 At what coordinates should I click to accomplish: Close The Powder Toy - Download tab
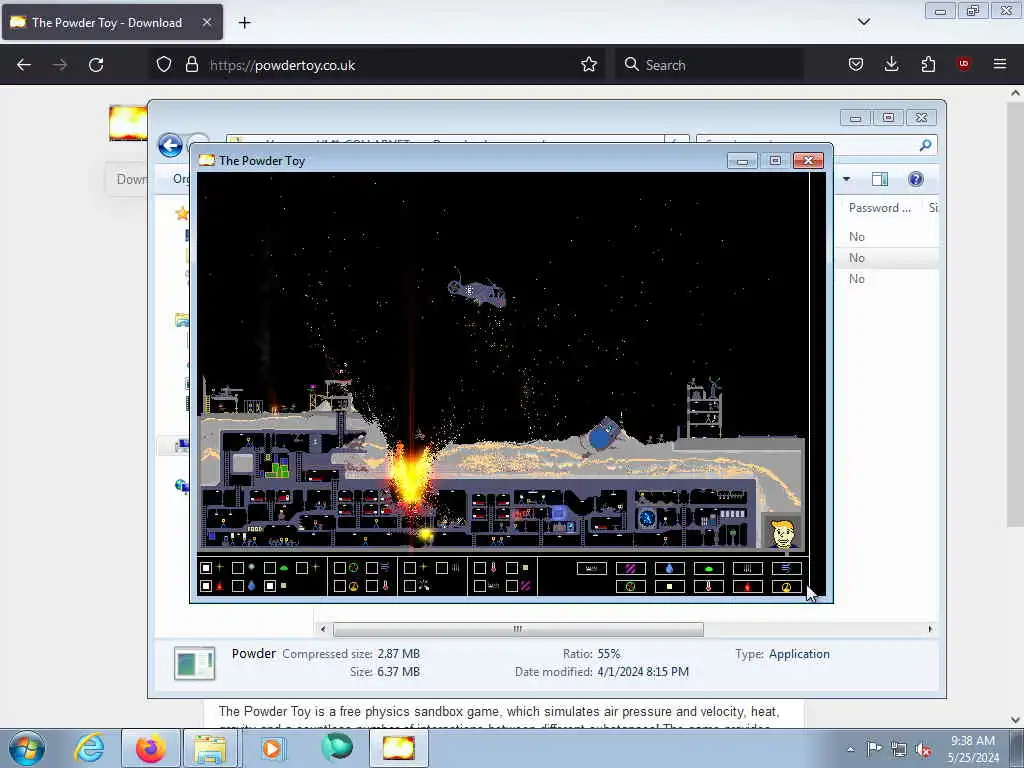206,22
